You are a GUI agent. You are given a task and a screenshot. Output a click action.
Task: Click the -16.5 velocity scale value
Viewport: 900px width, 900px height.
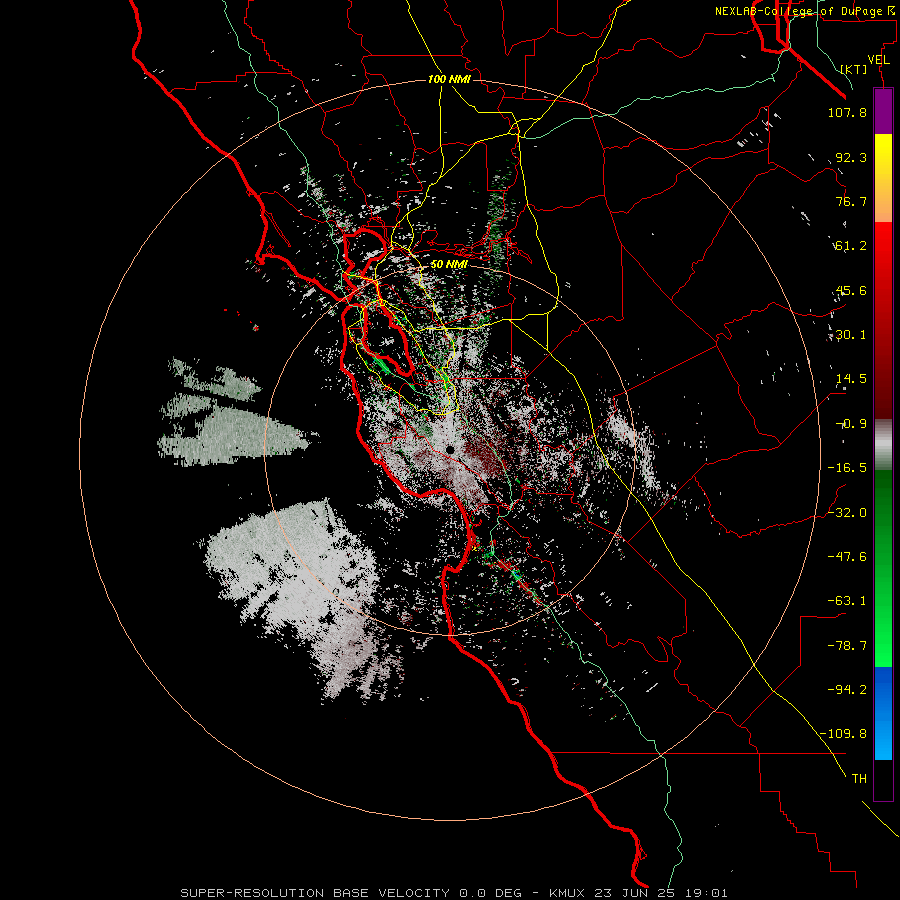(847, 468)
